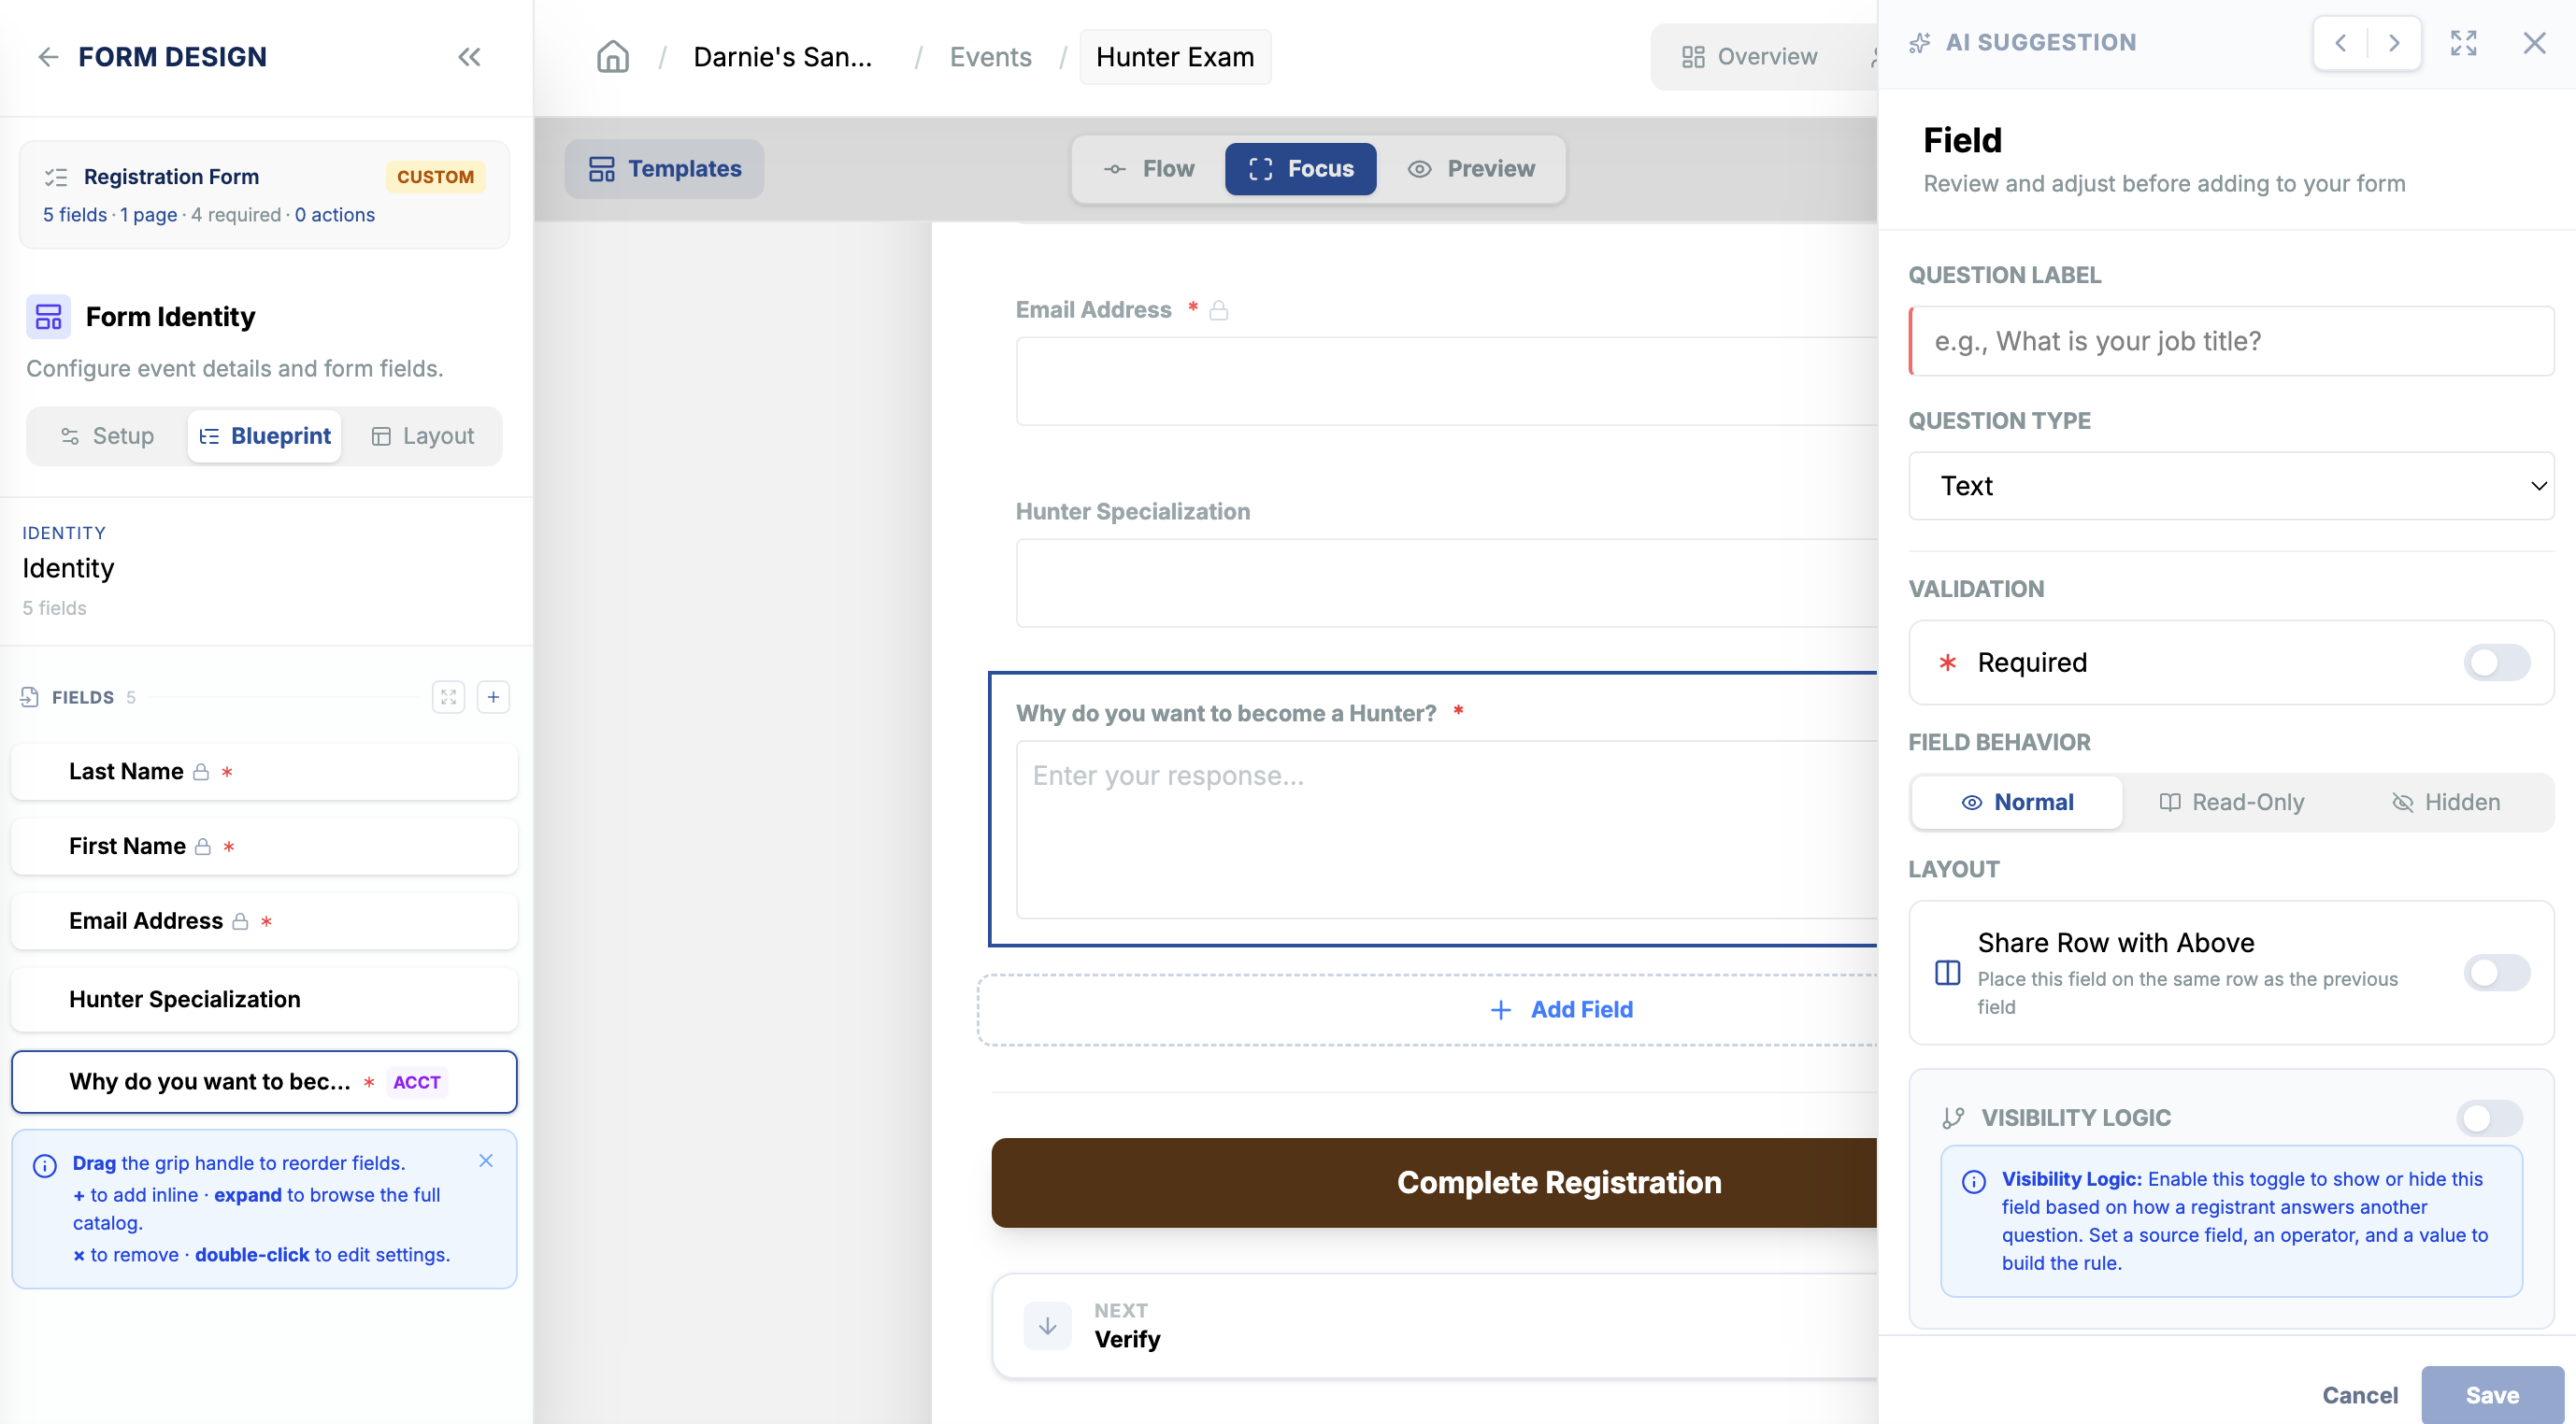Viewport: 2576px width, 1424px height.
Task: Open Darnie's San... breadcrumb link
Action: (782, 57)
